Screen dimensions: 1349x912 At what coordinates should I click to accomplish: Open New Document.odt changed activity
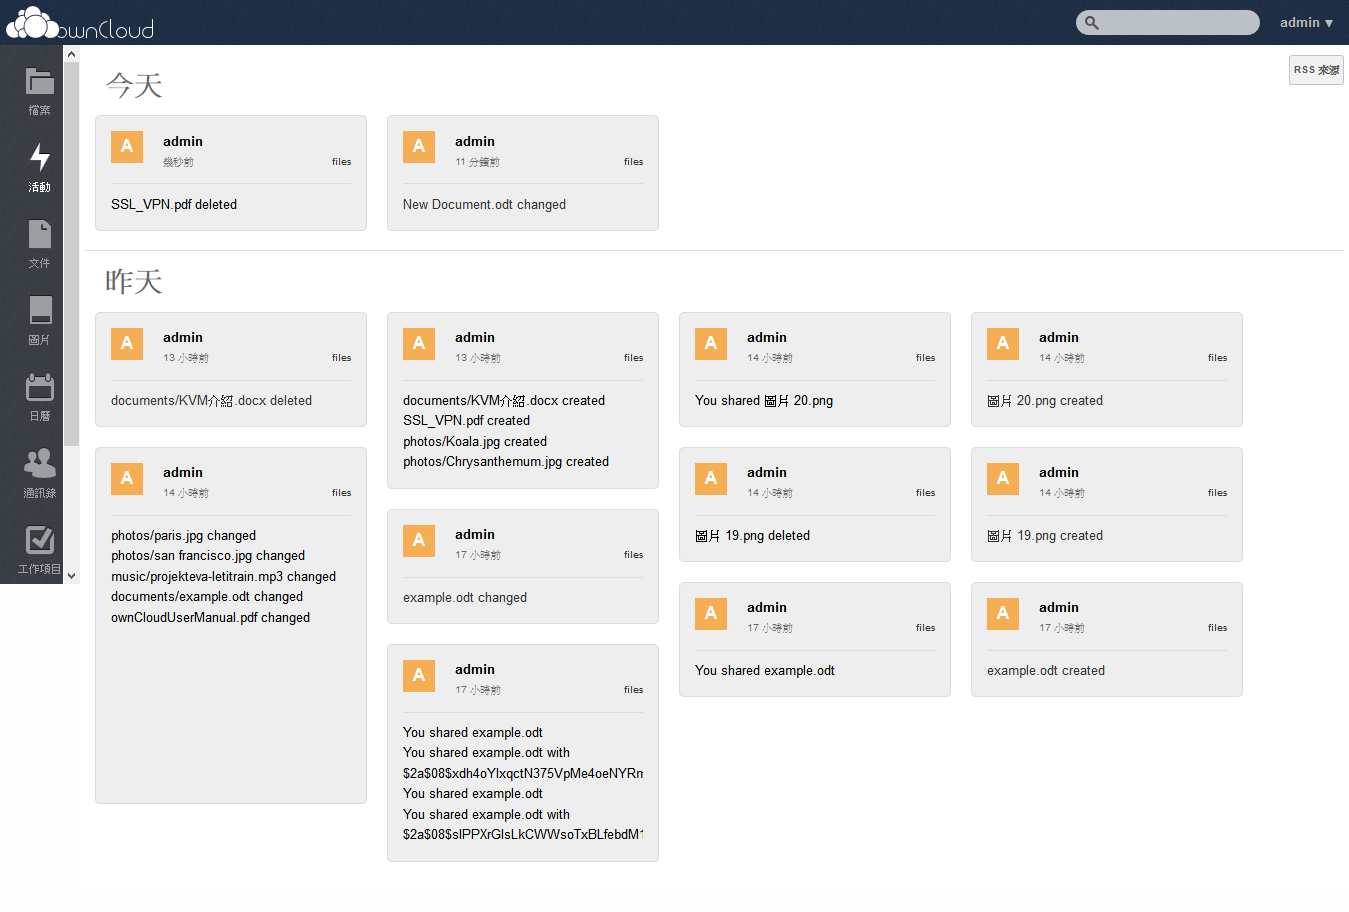point(484,204)
